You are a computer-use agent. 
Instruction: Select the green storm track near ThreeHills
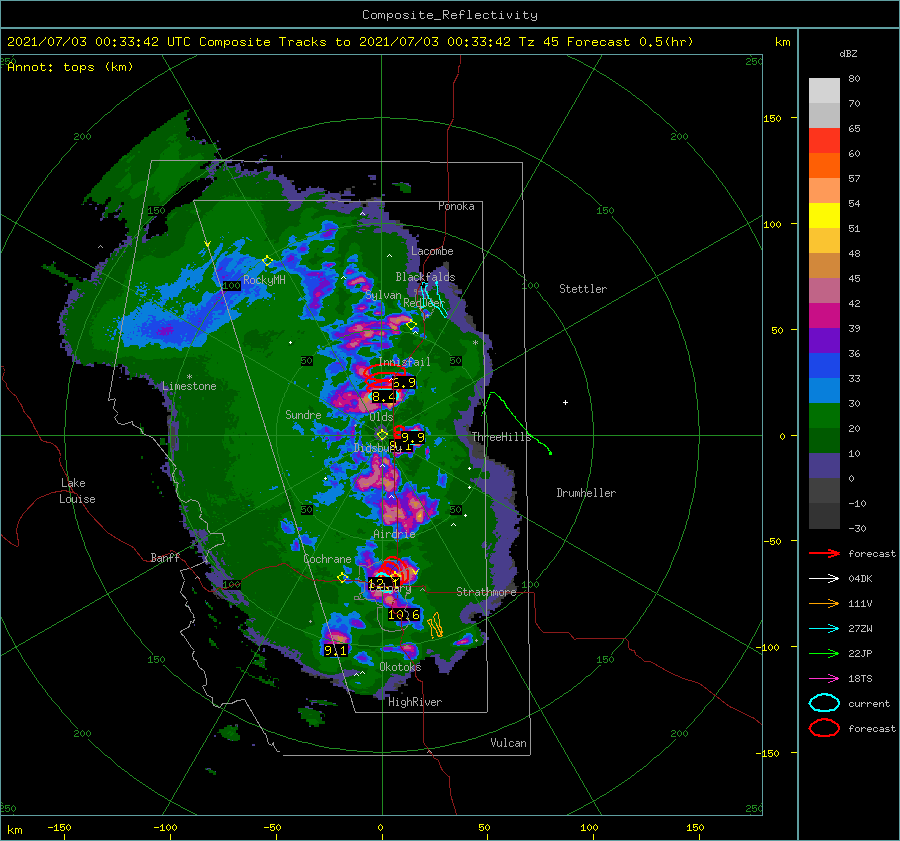click(x=519, y=423)
